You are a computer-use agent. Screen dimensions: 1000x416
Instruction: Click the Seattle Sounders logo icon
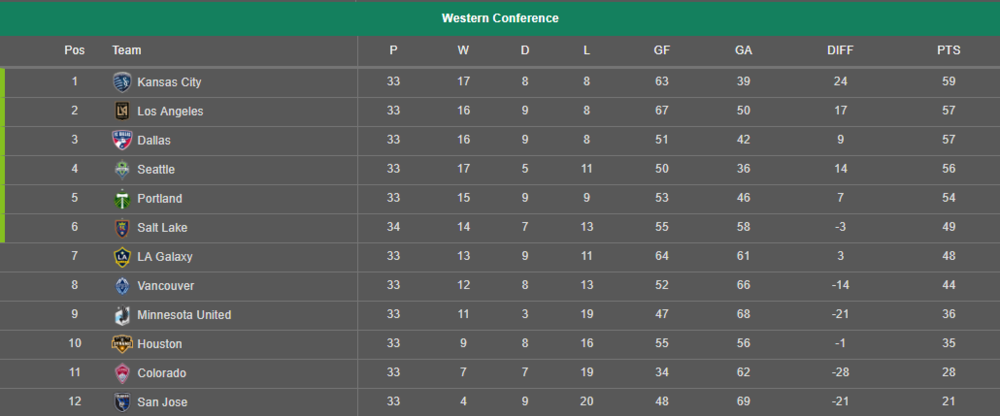[122, 170]
